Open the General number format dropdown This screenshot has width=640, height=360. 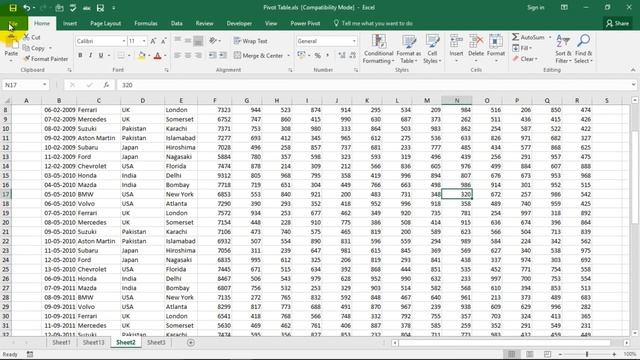[x=354, y=41]
